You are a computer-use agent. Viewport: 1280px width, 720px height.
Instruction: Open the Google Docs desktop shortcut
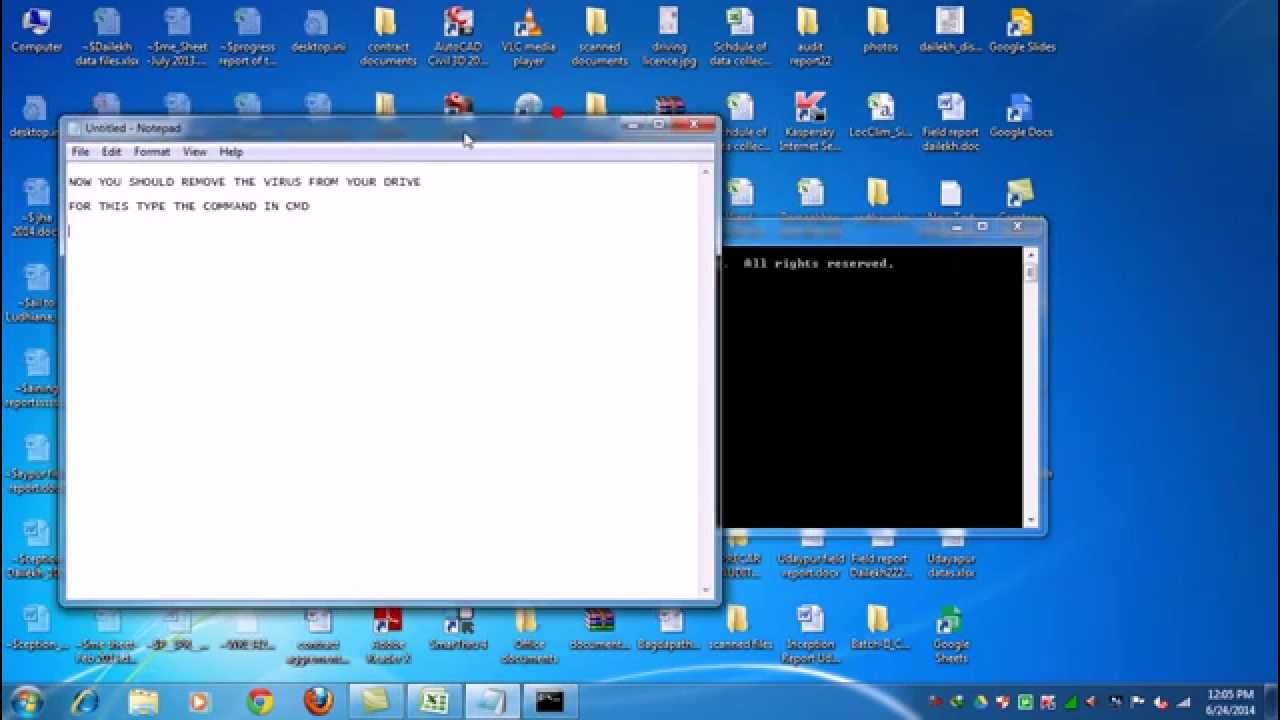pos(1020,116)
